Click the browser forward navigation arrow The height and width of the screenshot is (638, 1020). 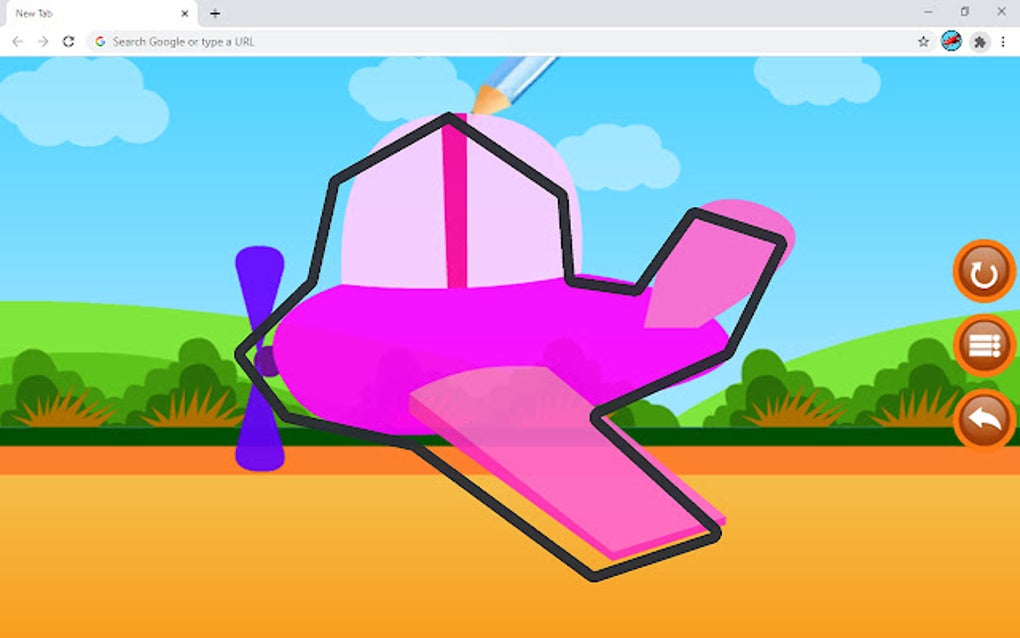click(x=41, y=41)
